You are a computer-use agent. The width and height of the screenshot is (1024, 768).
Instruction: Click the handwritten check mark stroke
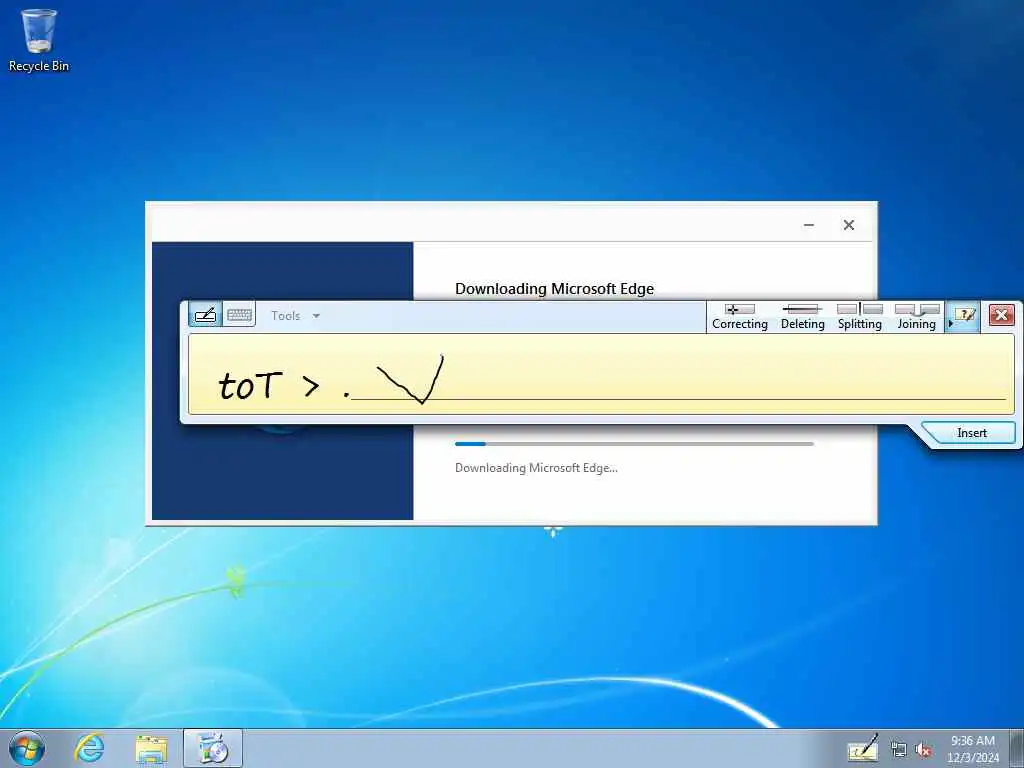point(410,379)
